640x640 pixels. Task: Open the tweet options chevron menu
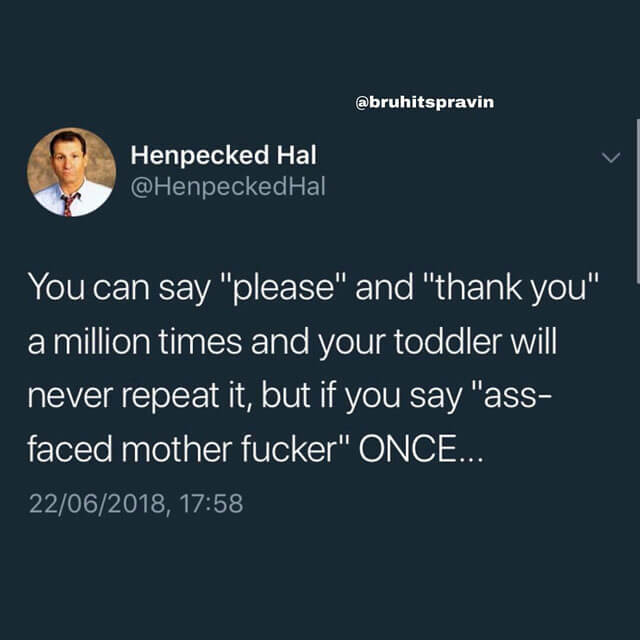pos(611,157)
